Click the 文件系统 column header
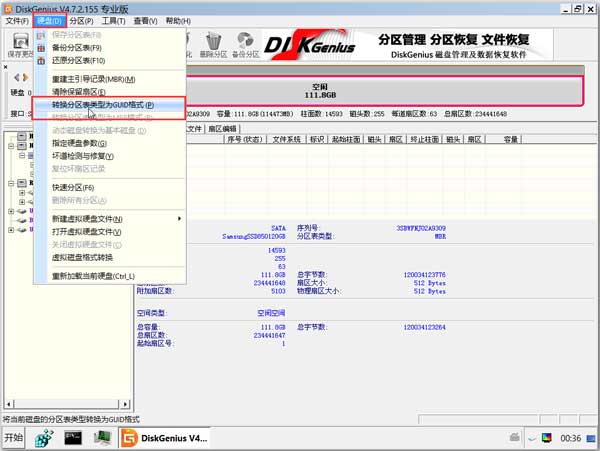Viewport: 600px width, 451px height. (286, 139)
